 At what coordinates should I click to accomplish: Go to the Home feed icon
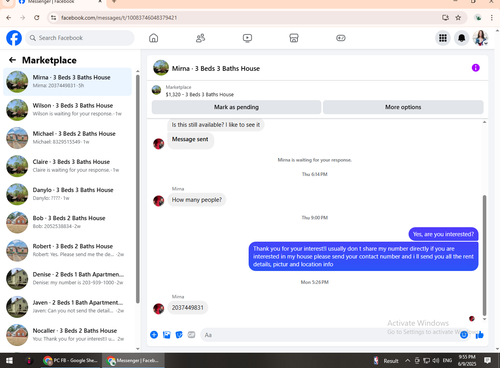click(153, 38)
